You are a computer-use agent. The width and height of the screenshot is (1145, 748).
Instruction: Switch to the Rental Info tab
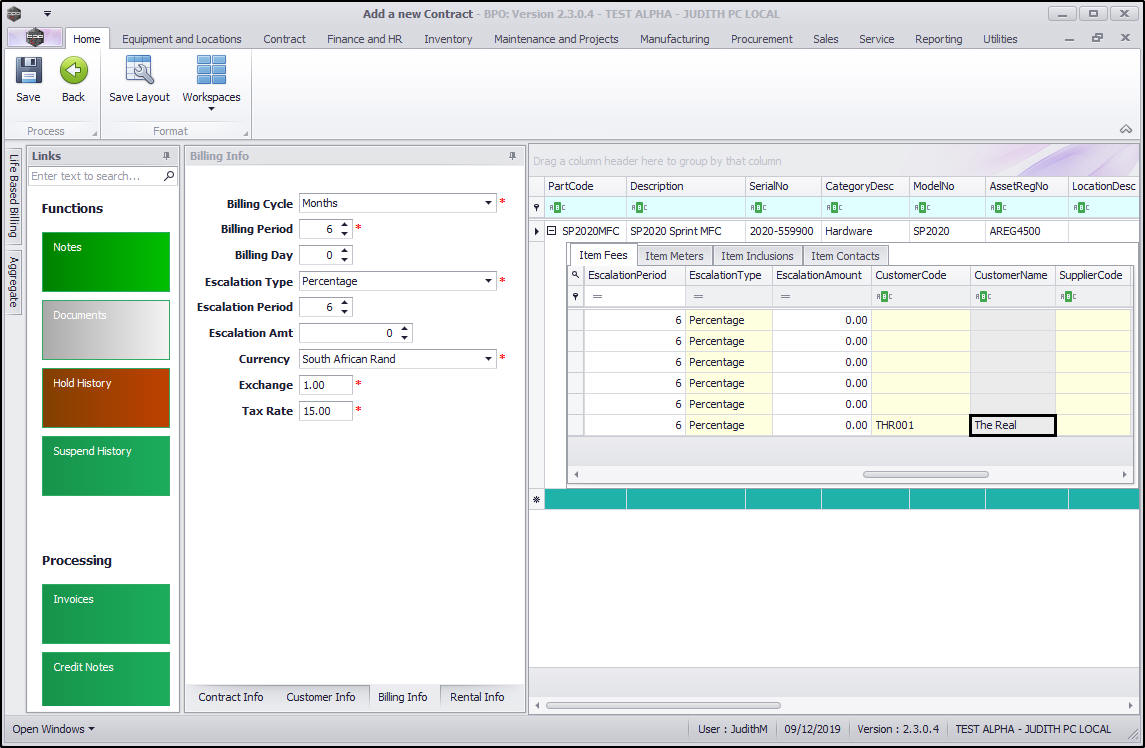pos(477,697)
